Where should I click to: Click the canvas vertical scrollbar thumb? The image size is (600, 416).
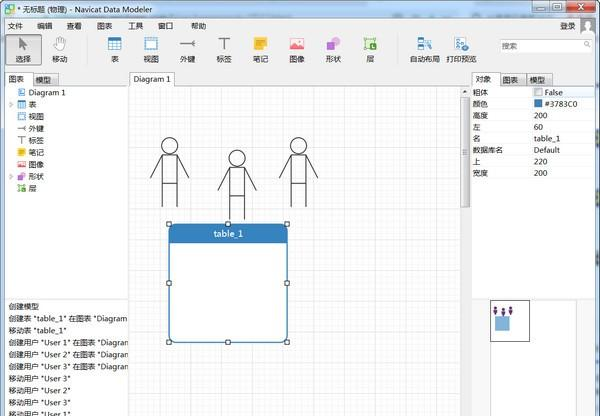(465, 152)
